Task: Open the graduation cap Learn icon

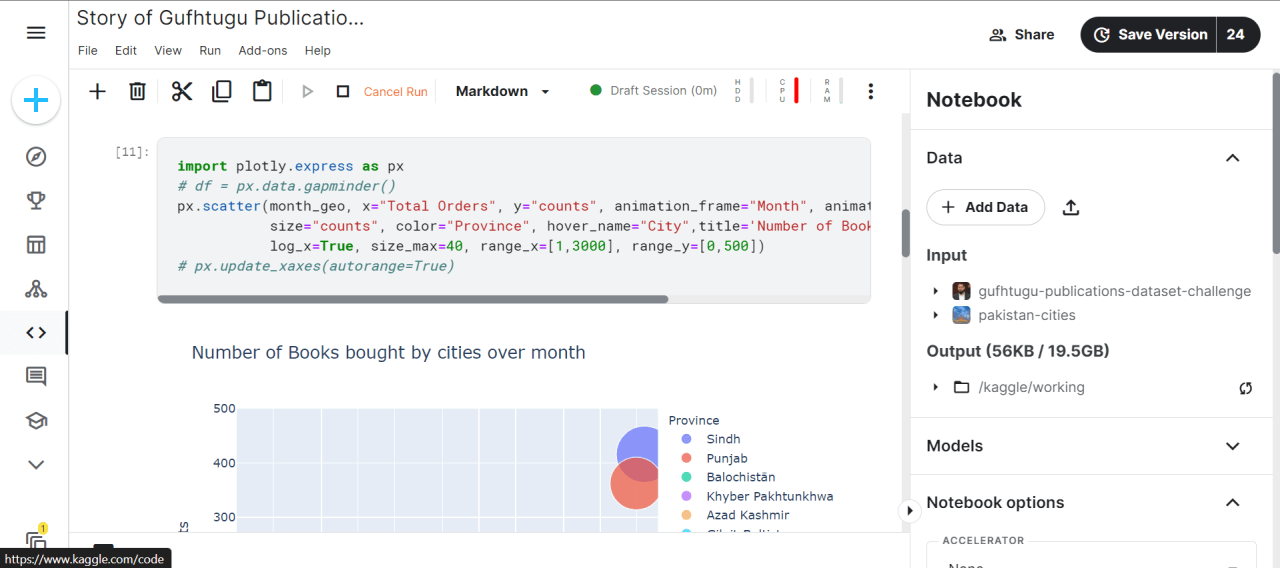Action: [36, 421]
